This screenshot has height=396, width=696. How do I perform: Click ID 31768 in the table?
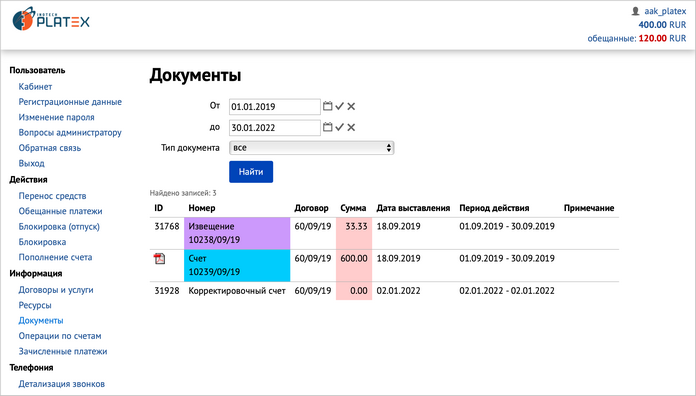pos(167,226)
